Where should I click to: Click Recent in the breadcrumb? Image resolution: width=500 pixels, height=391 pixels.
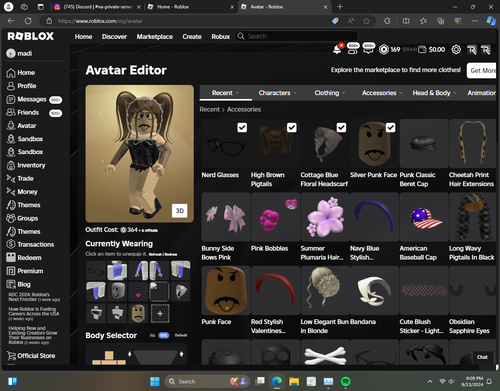210,109
